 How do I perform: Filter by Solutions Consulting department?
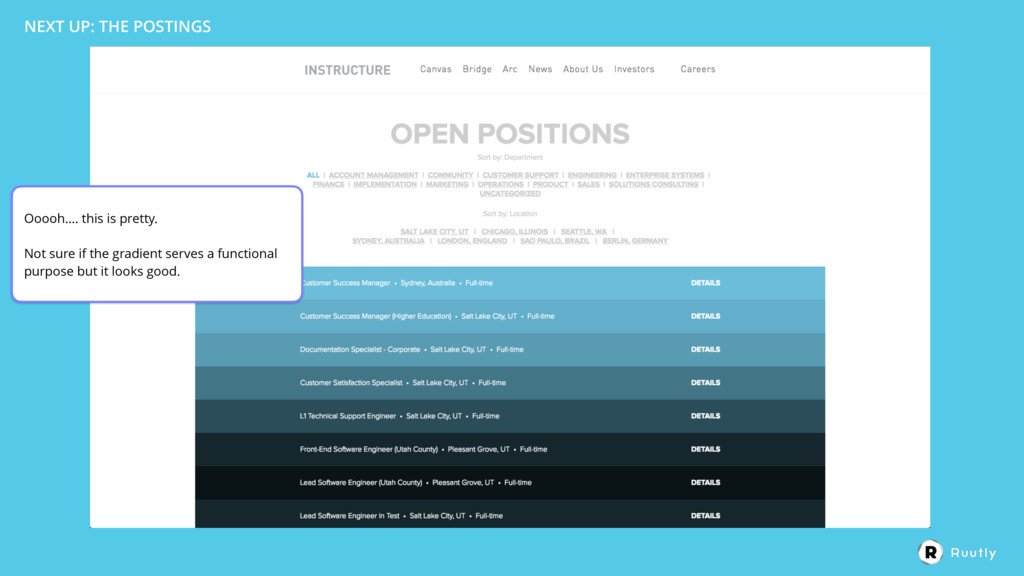pos(654,184)
